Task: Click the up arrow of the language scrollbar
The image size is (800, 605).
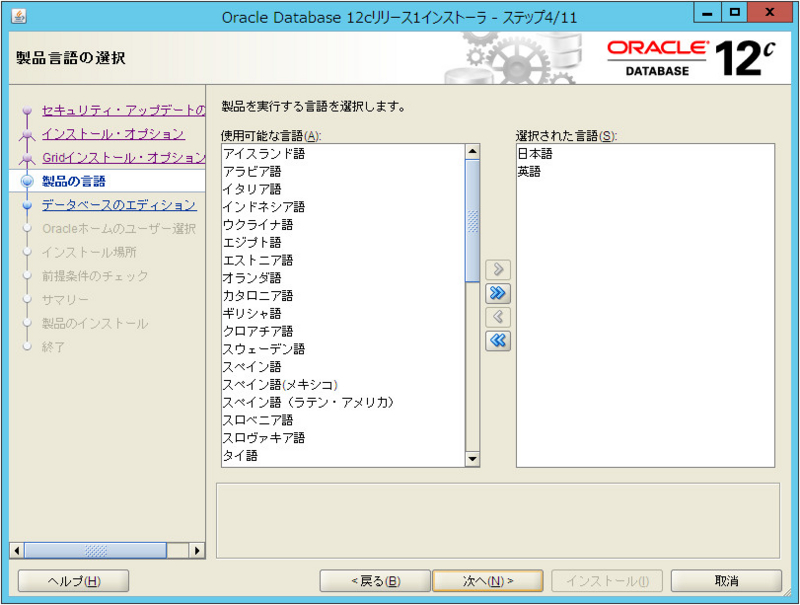Action: tap(470, 152)
